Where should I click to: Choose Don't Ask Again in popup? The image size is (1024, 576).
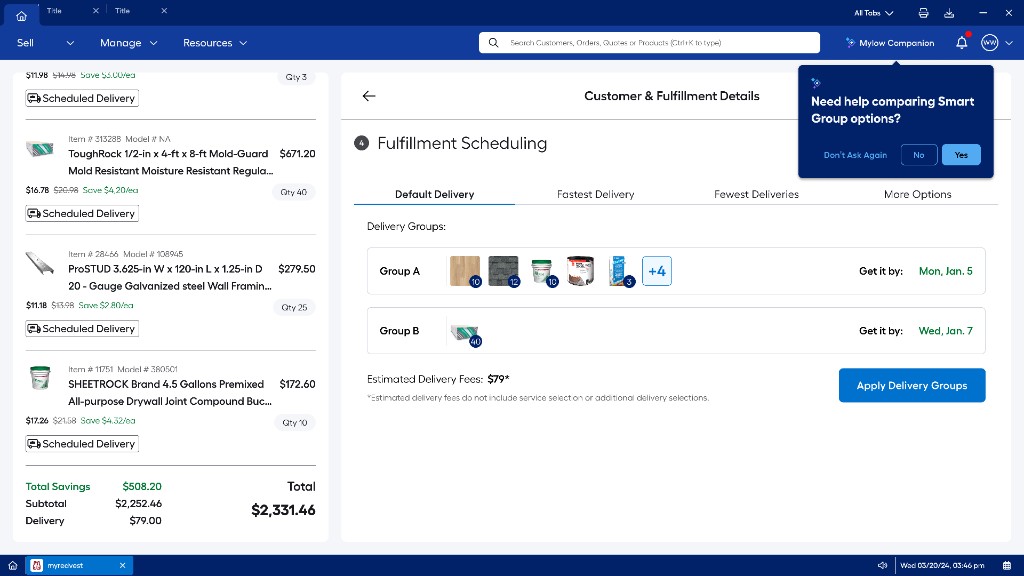click(855, 155)
